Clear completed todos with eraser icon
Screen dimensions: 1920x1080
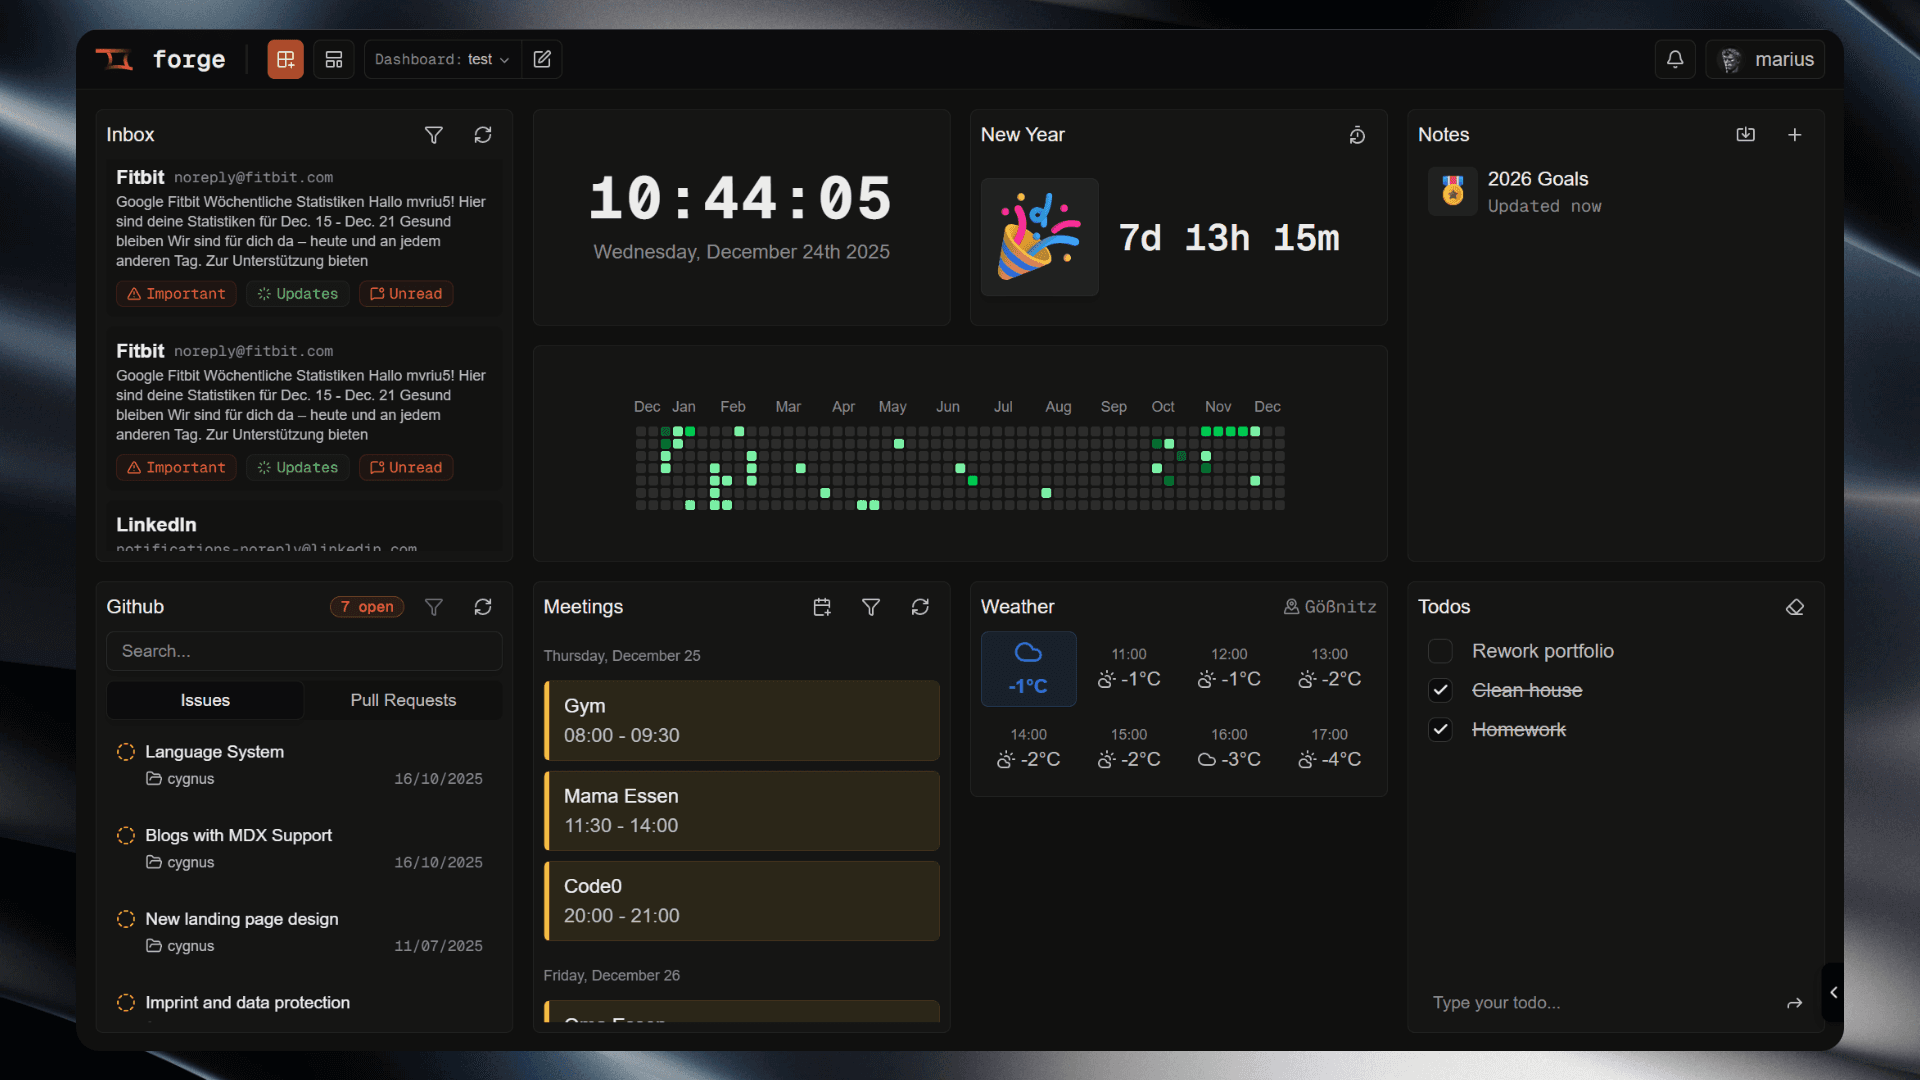click(1795, 607)
